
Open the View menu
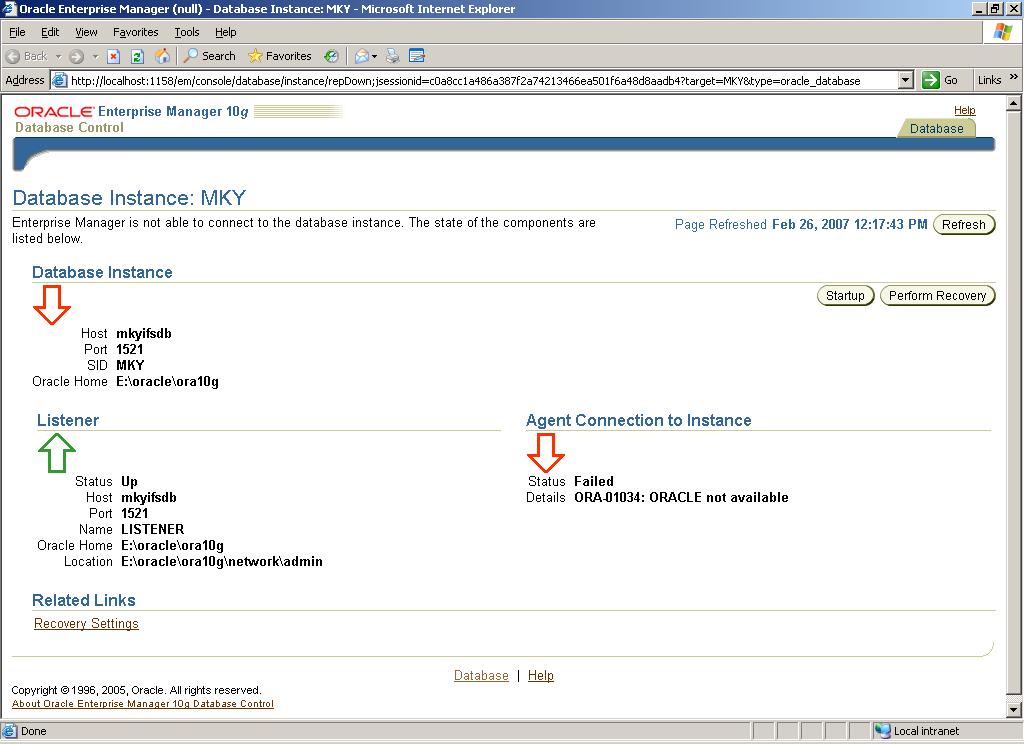[86, 32]
